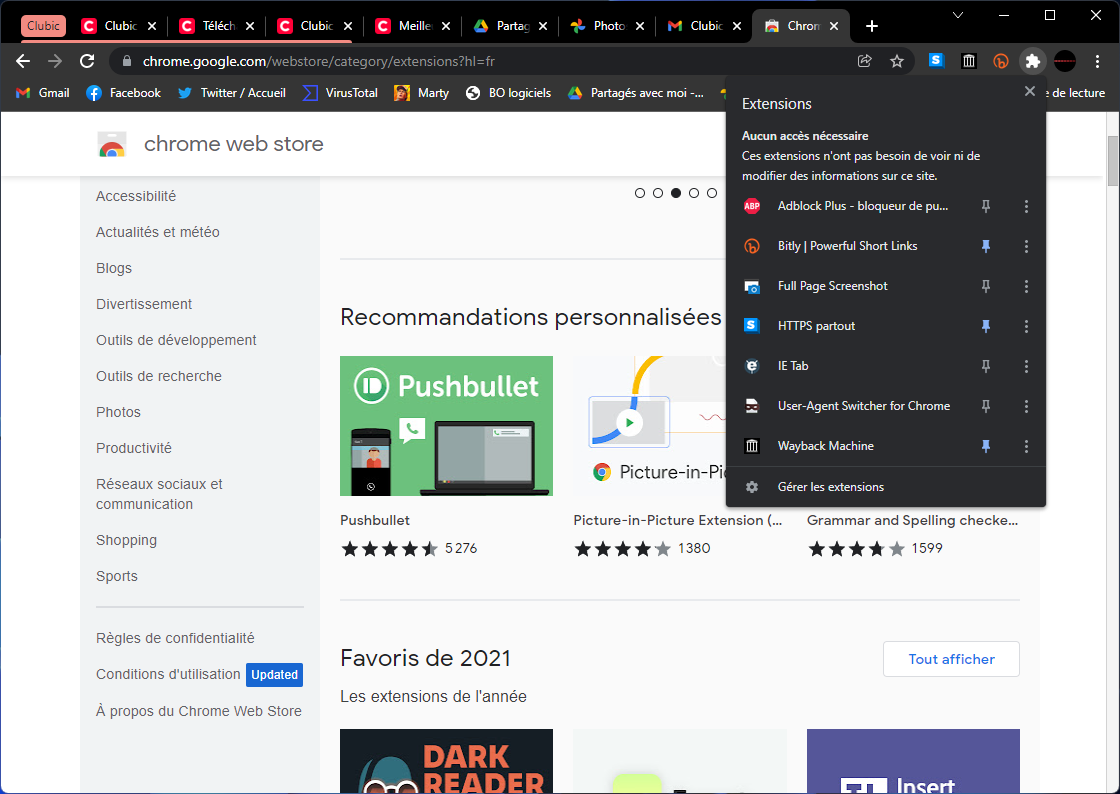The image size is (1120, 794).
Task: Open the Gmail bookmark
Action: coord(43,93)
